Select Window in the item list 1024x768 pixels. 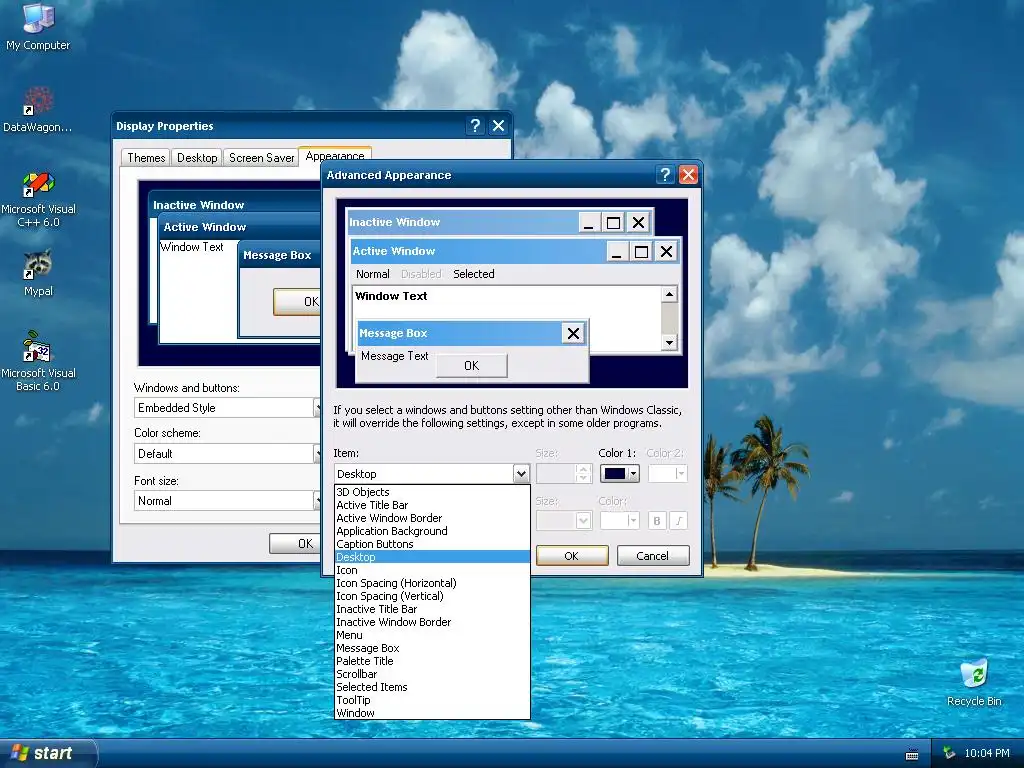pos(432,713)
